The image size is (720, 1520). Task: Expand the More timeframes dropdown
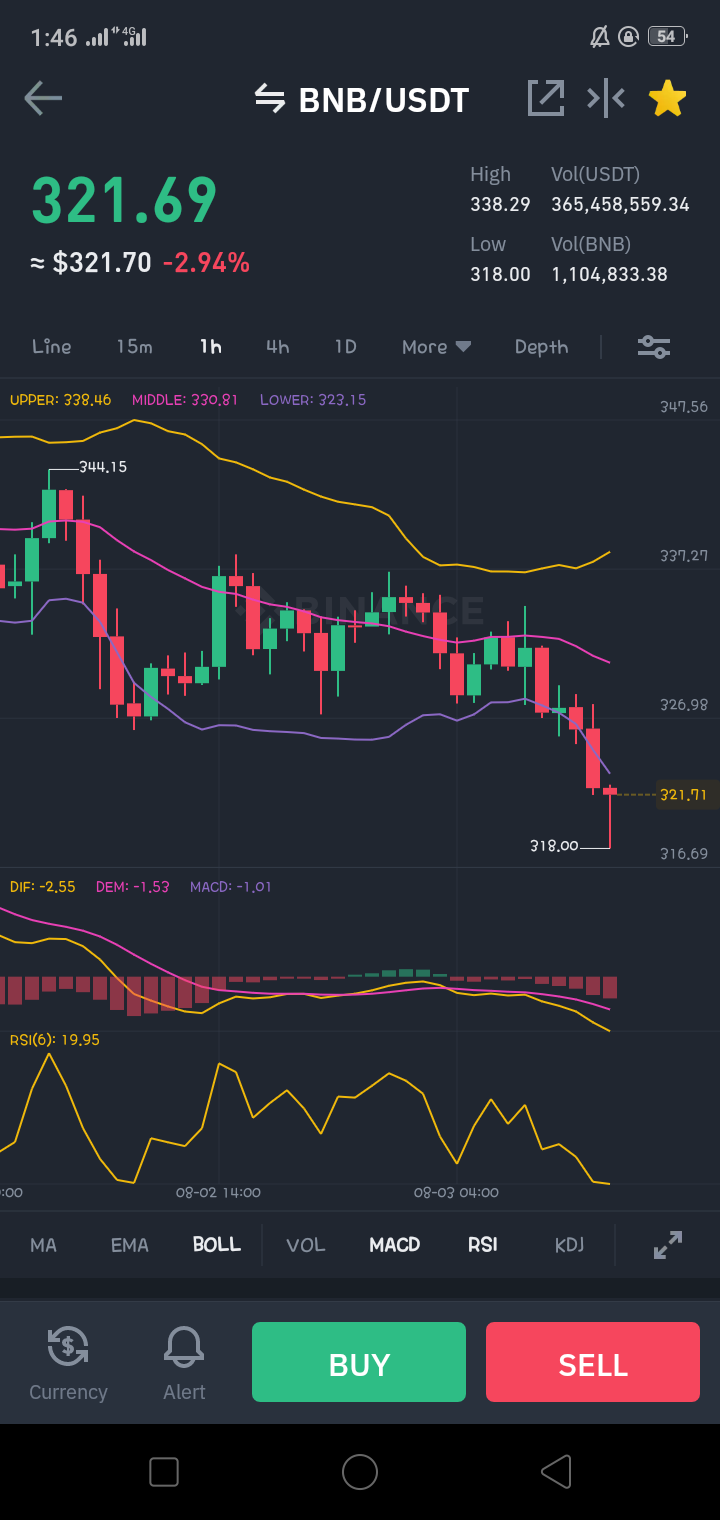click(436, 347)
